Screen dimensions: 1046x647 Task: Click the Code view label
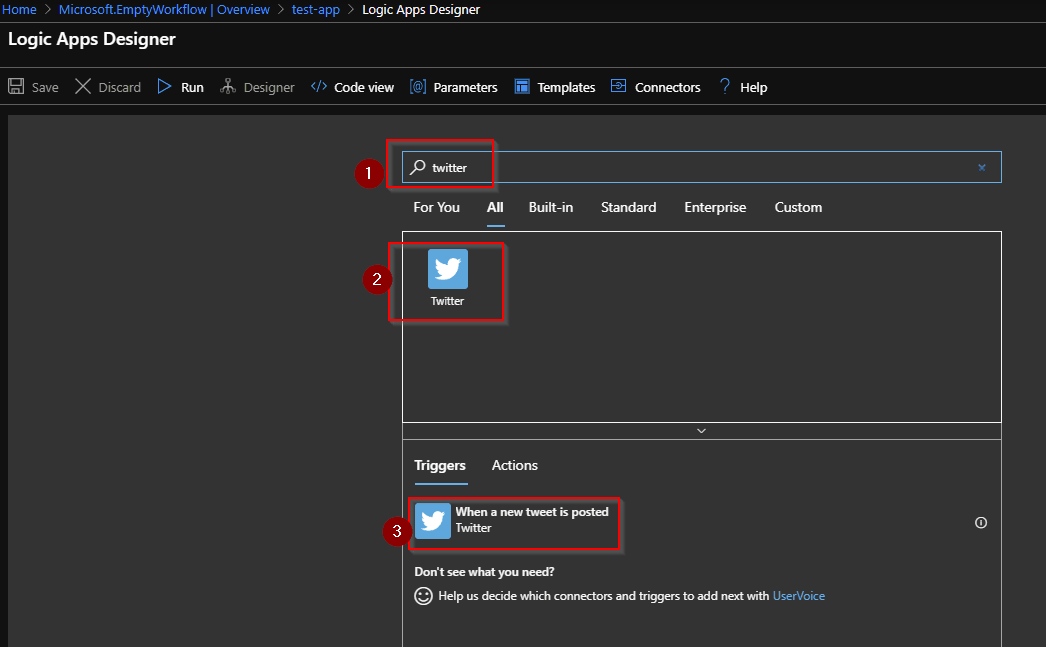click(x=364, y=87)
